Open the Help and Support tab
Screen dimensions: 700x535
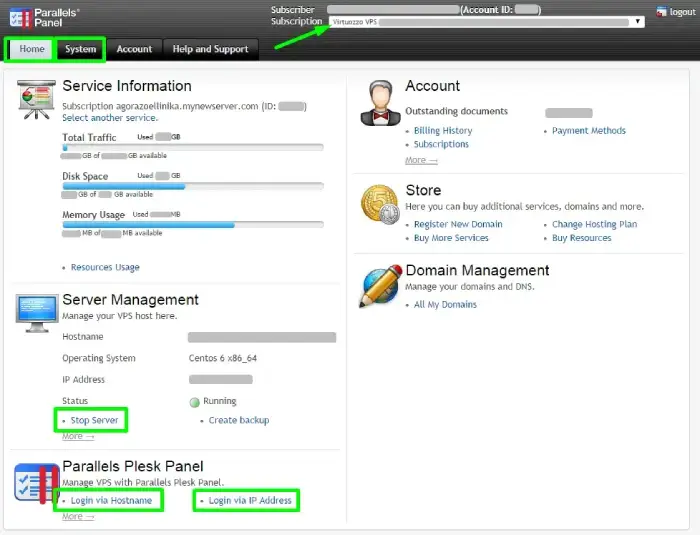(210, 49)
